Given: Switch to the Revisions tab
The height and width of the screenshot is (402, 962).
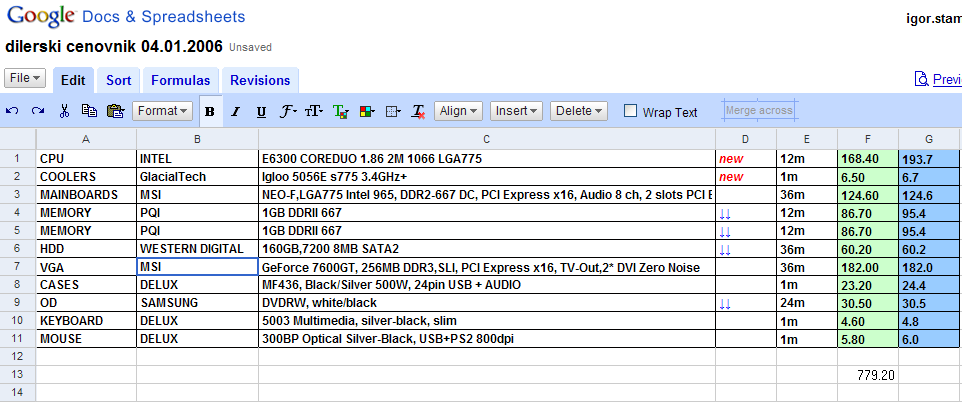Looking at the screenshot, I should coord(260,80).
